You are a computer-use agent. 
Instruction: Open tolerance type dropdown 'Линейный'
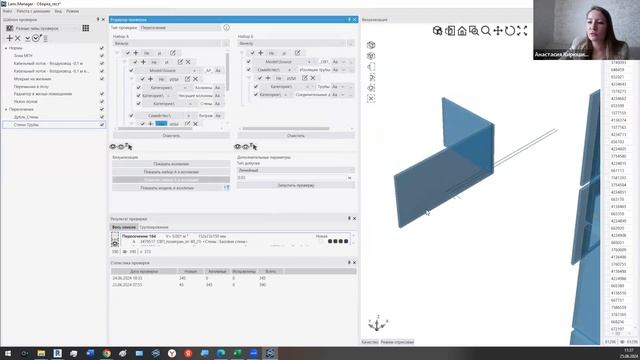tap(296, 170)
